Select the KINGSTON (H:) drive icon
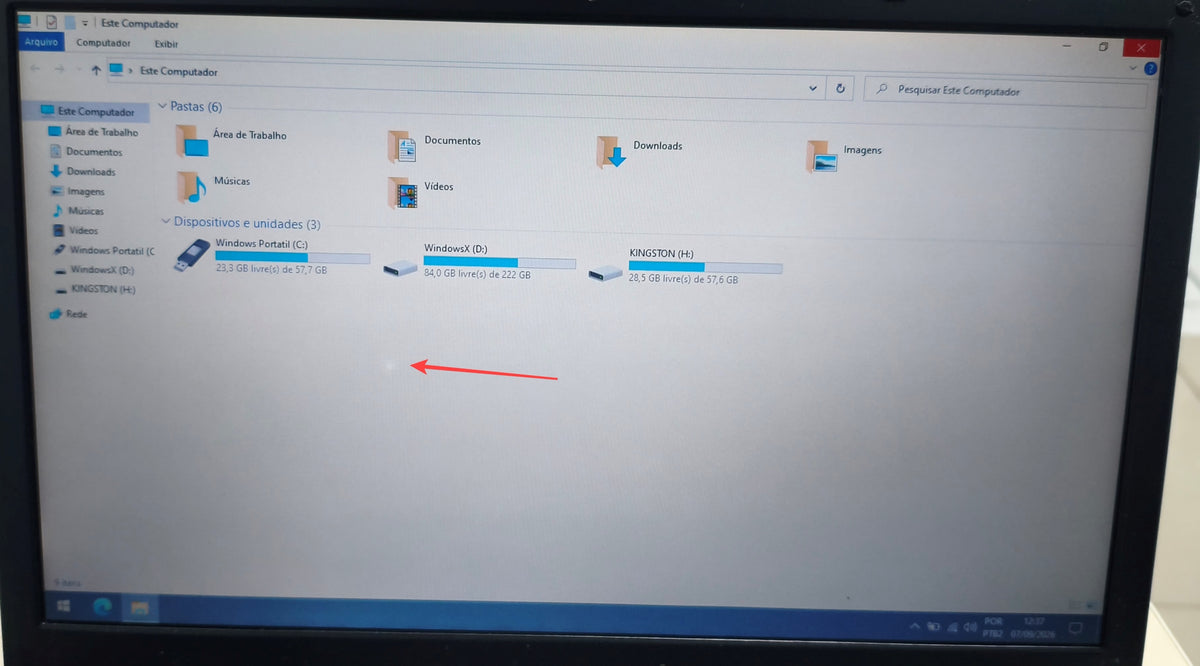 point(605,272)
